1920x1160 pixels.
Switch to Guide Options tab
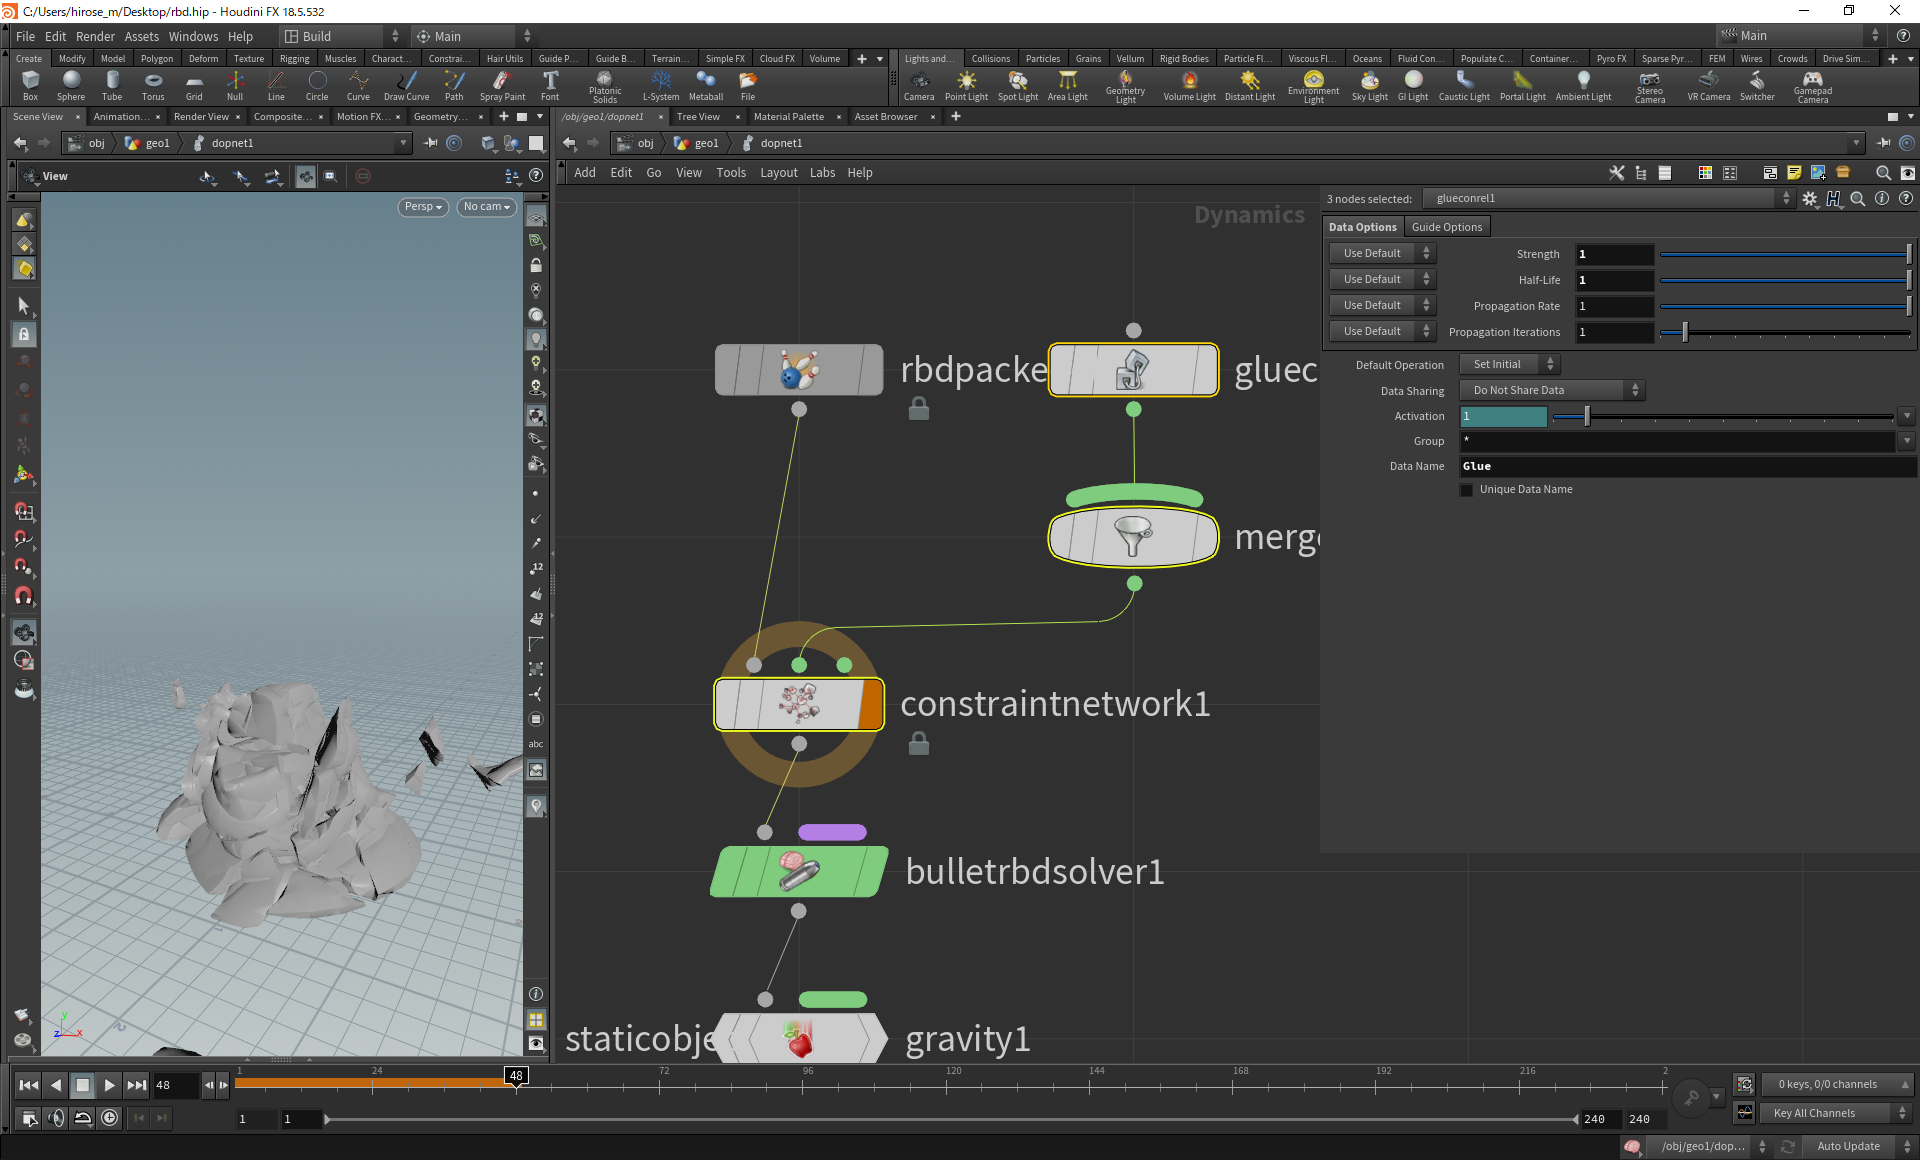(1446, 227)
